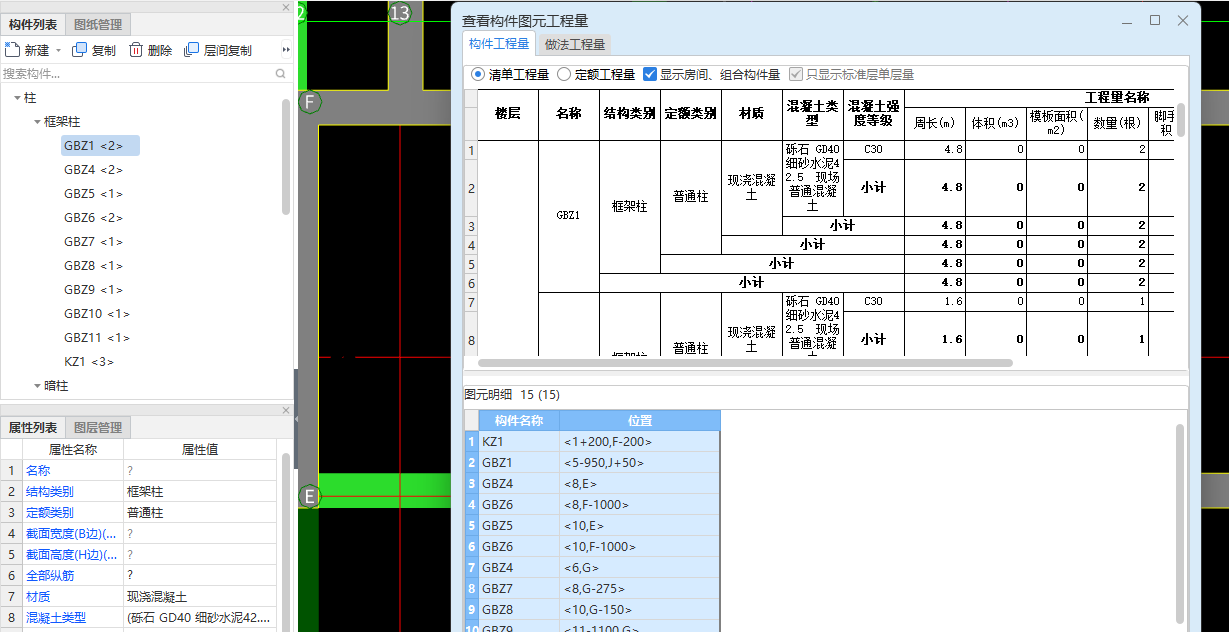Switch to the 图层管理 tab

pos(98,427)
